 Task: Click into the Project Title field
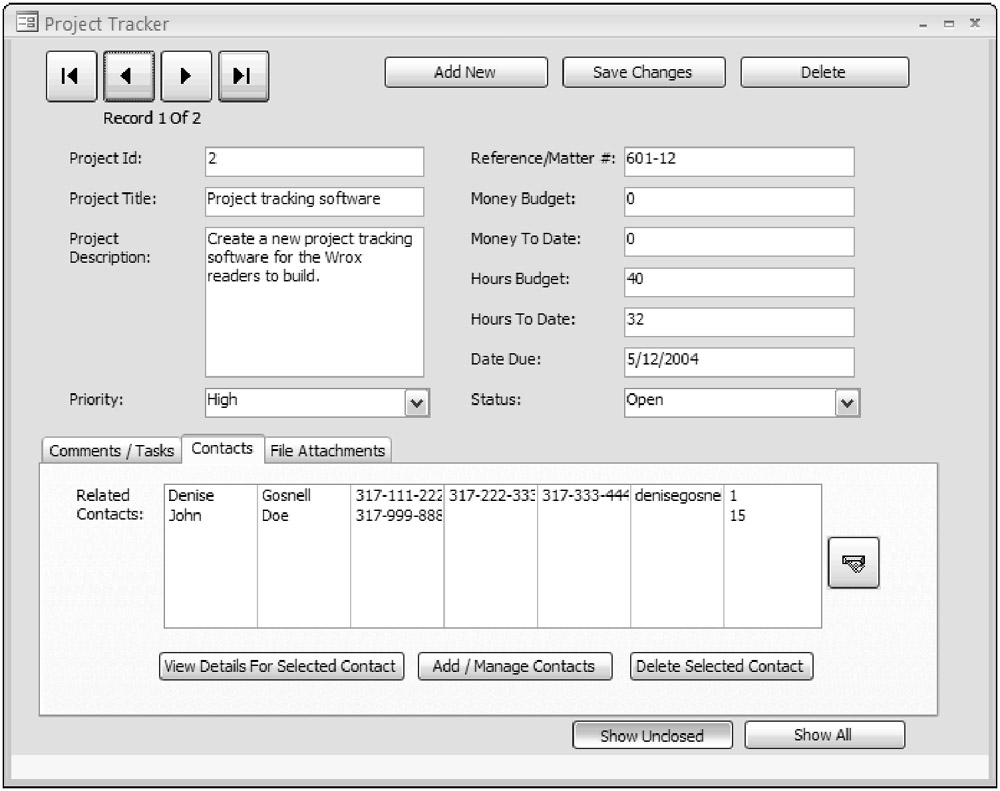pyautogui.click(x=314, y=200)
